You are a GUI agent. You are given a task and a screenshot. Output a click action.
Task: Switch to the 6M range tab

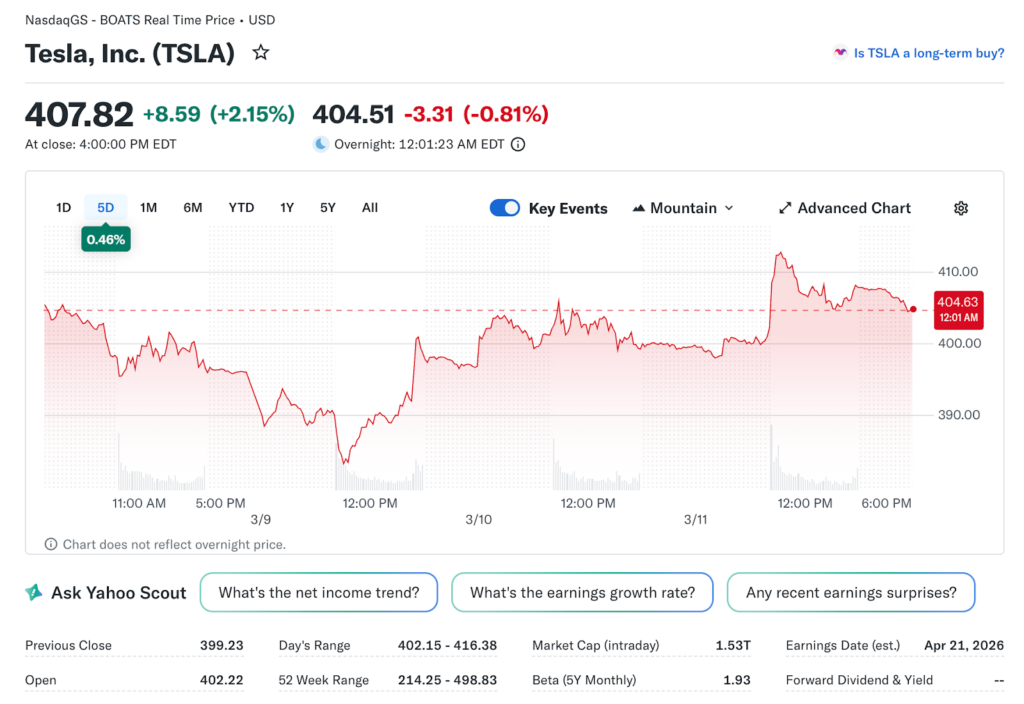tap(193, 208)
